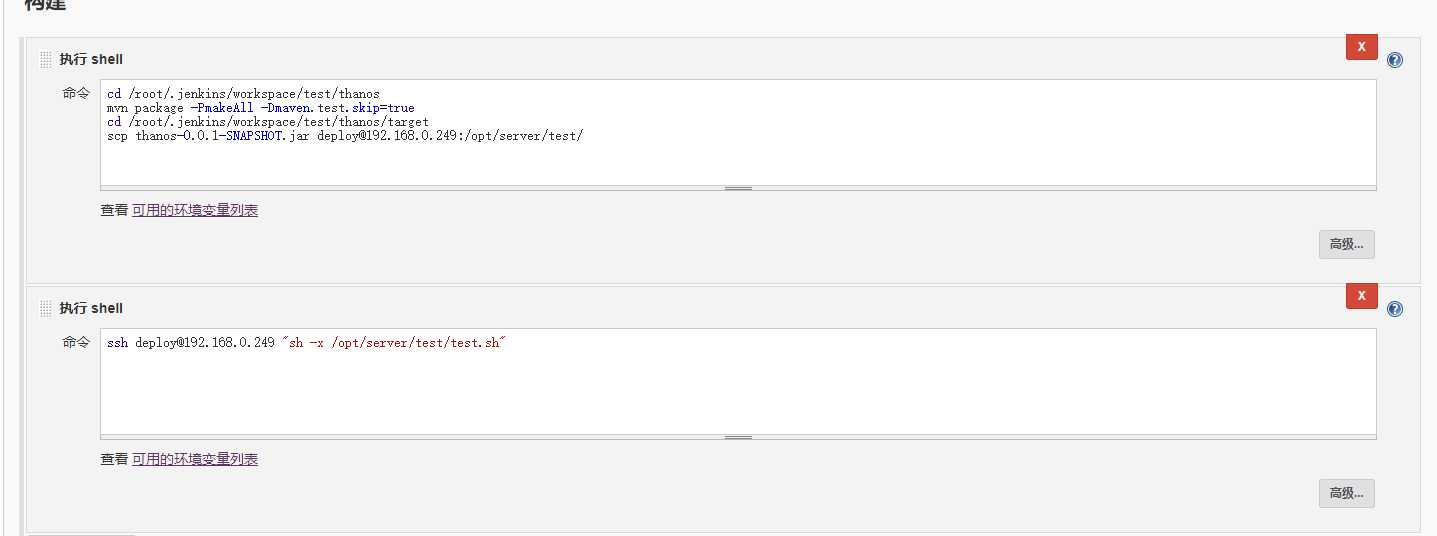Focus the ssh deploy command text

point(307,343)
